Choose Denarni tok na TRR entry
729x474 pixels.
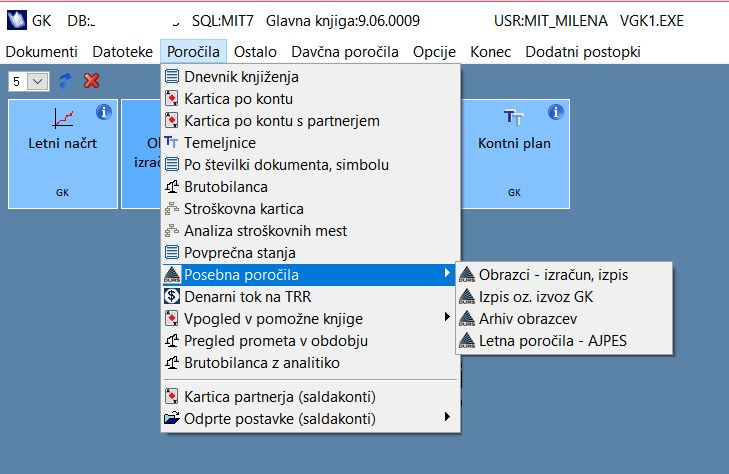pyautogui.click(x=311, y=296)
